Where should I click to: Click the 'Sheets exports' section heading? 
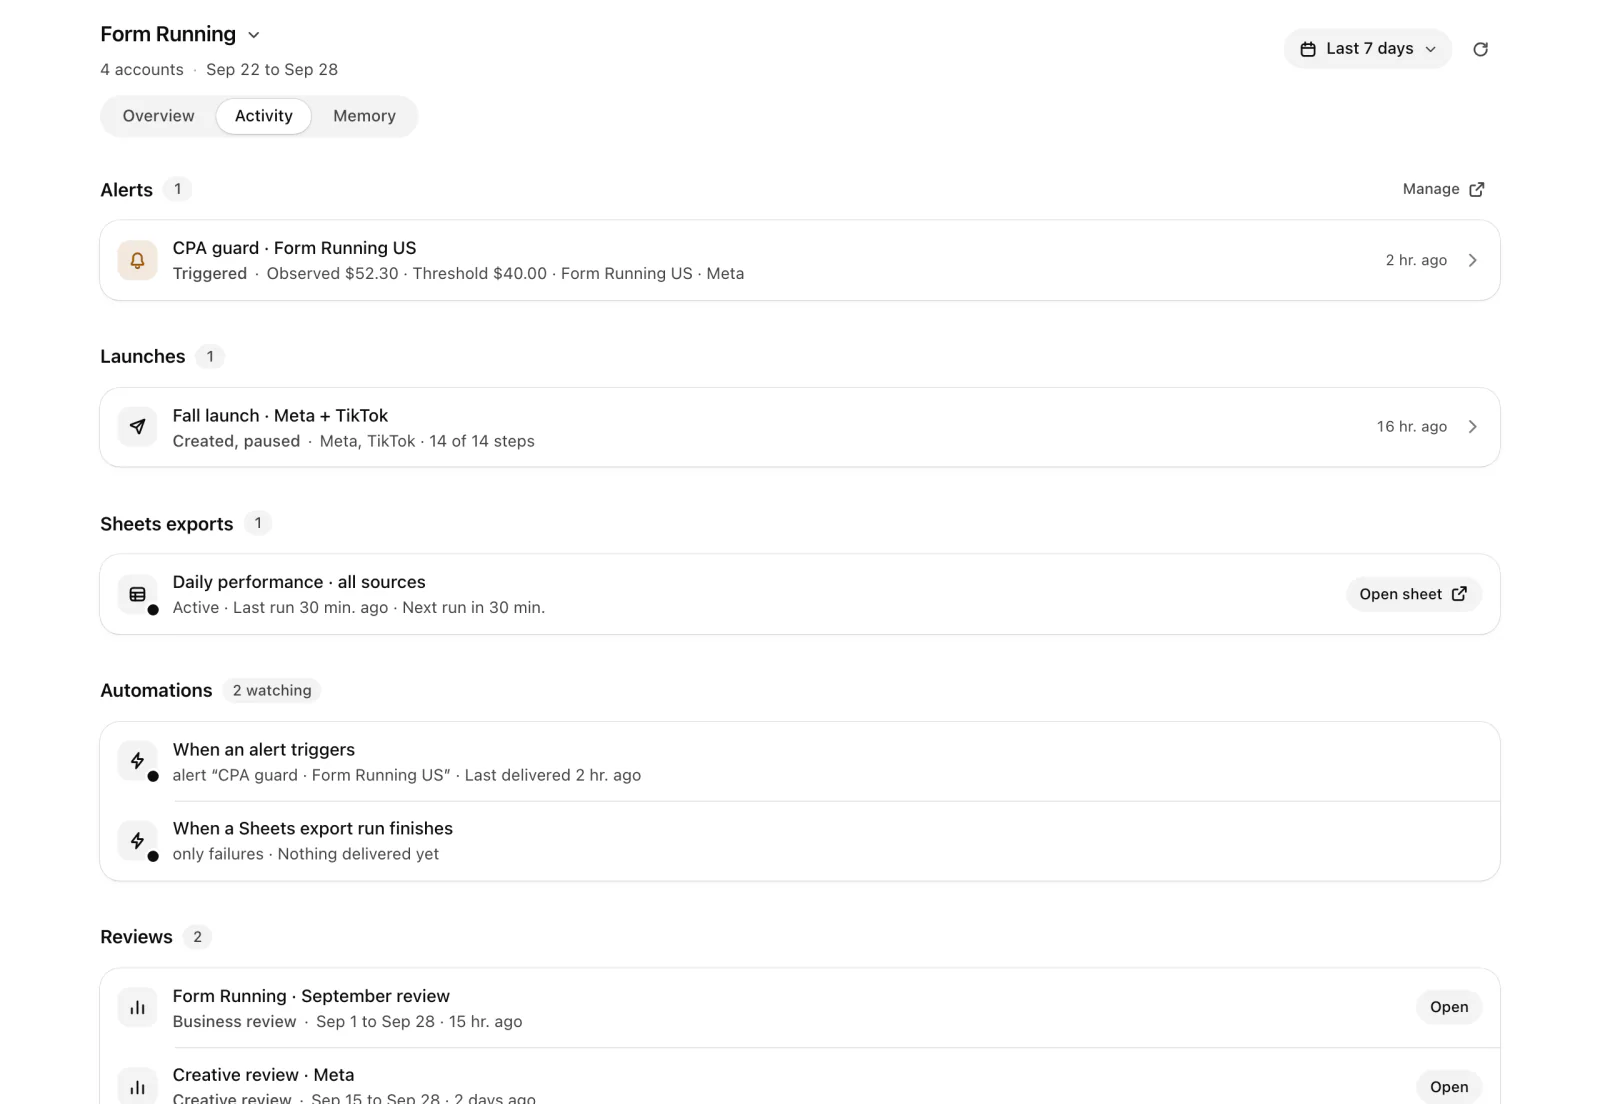[x=167, y=524]
